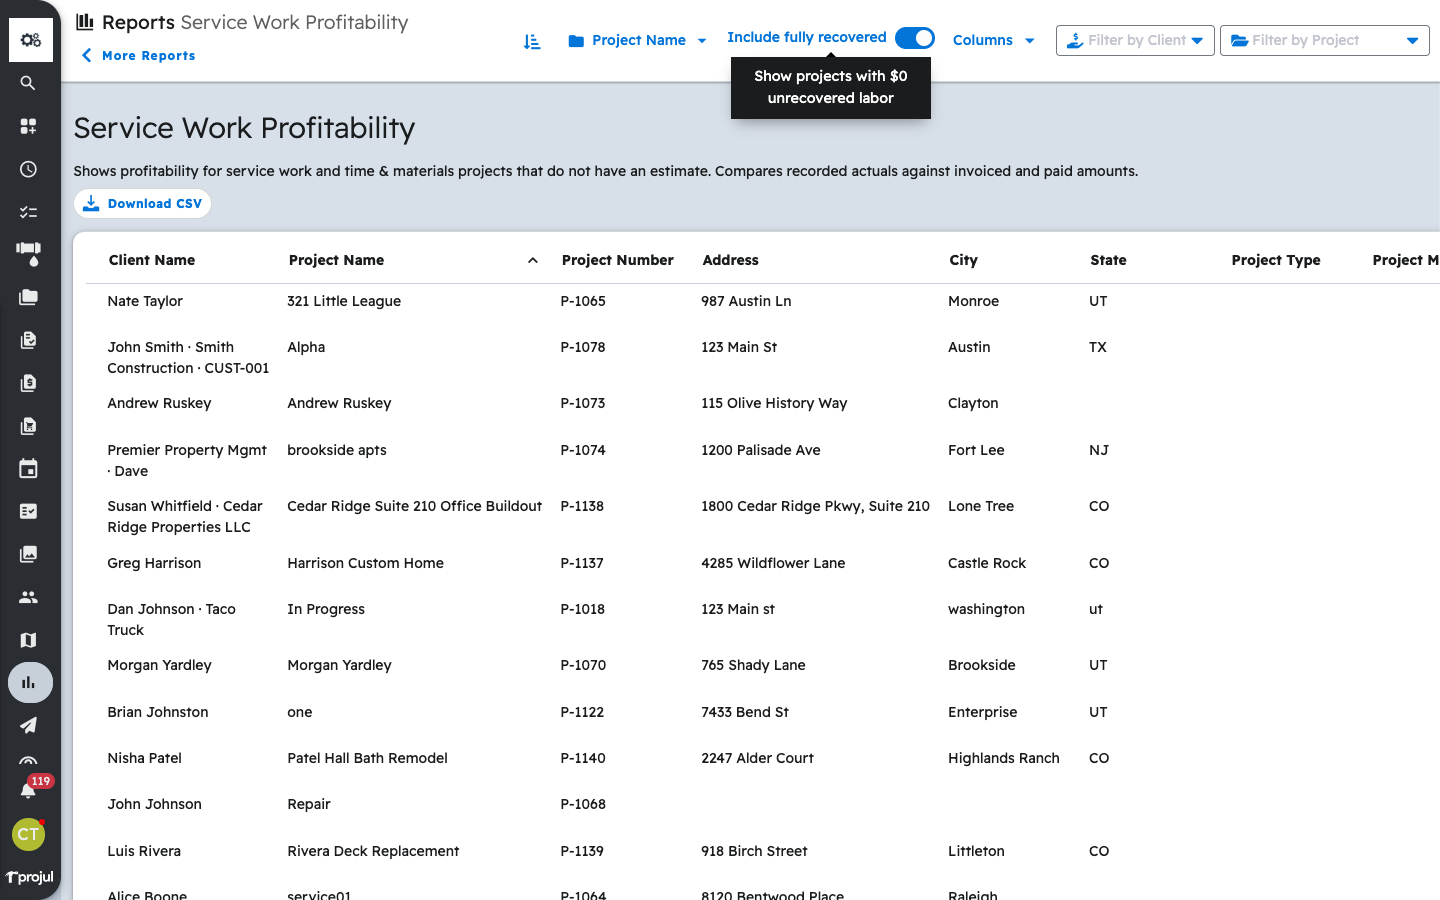Click the Harrison Custom Home project
This screenshot has height=900, width=1440.
(365, 563)
